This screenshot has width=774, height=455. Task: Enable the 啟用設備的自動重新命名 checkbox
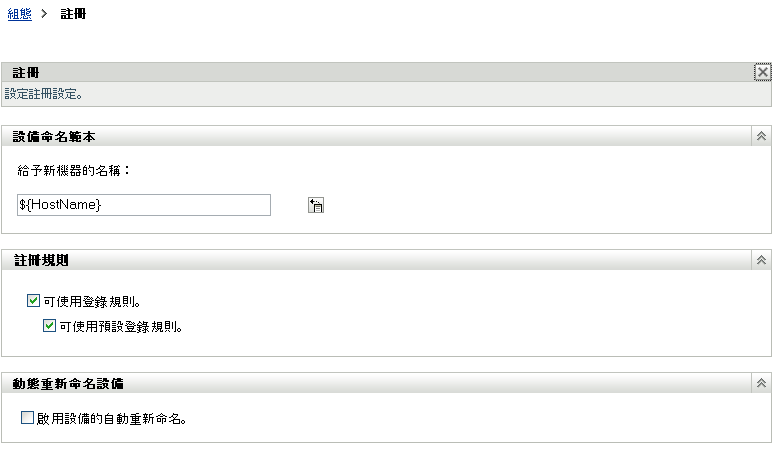[28, 417]
